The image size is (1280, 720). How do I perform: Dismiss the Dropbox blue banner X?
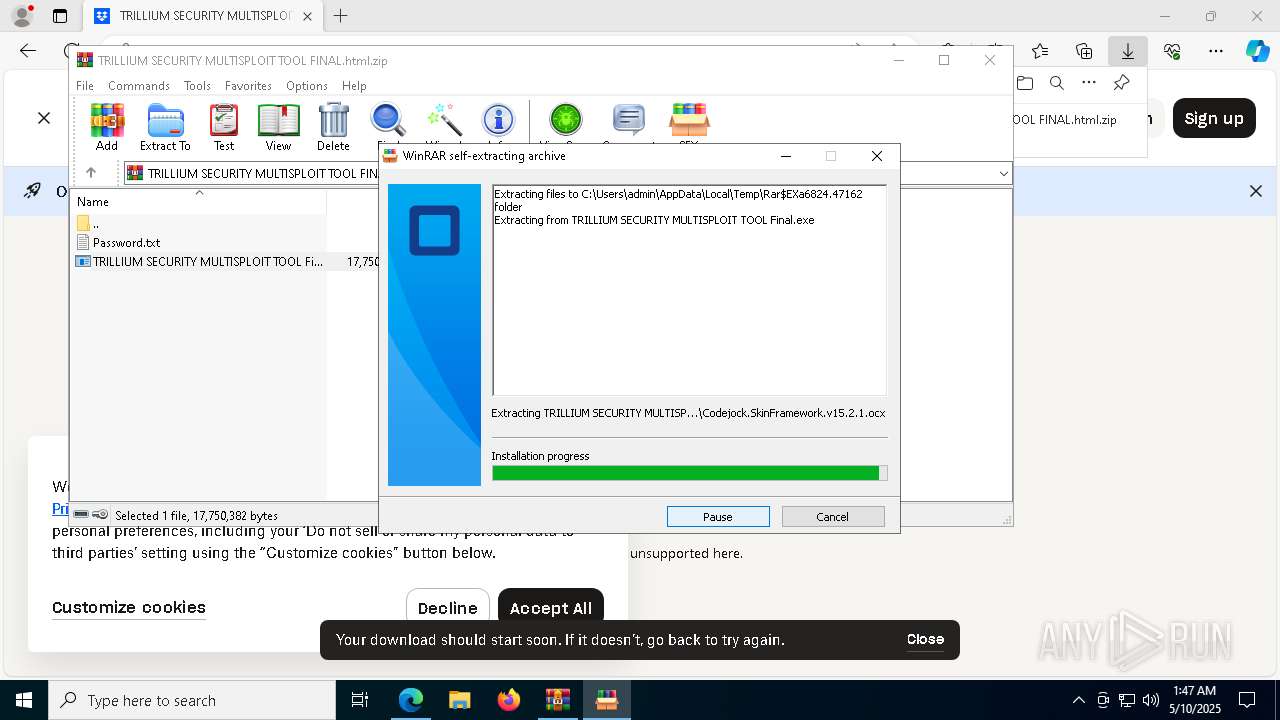(1256, 191)
